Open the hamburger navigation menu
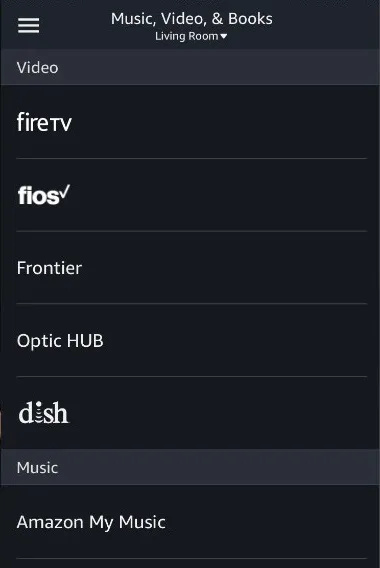 pyautogui.click(x=29, y=25)
